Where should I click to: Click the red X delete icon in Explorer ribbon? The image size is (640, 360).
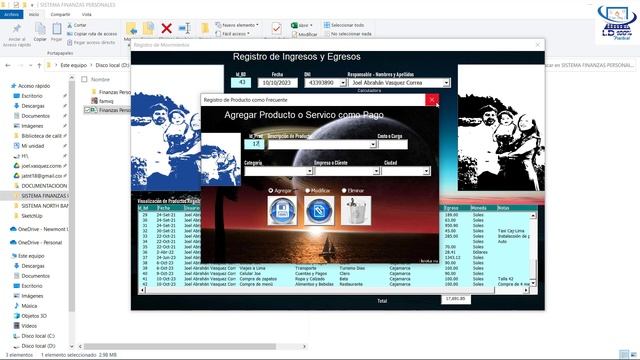[x=166, y=28]
